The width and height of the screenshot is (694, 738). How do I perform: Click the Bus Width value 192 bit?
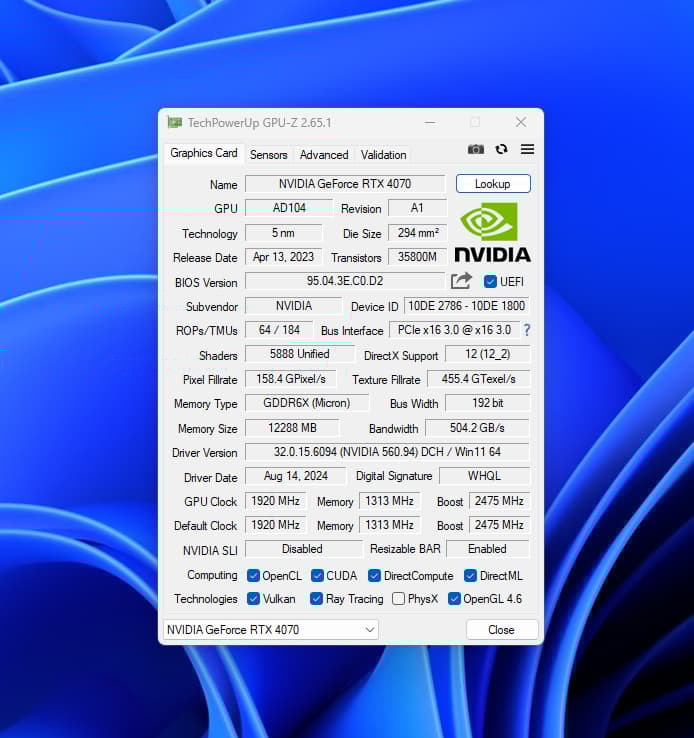487,403
